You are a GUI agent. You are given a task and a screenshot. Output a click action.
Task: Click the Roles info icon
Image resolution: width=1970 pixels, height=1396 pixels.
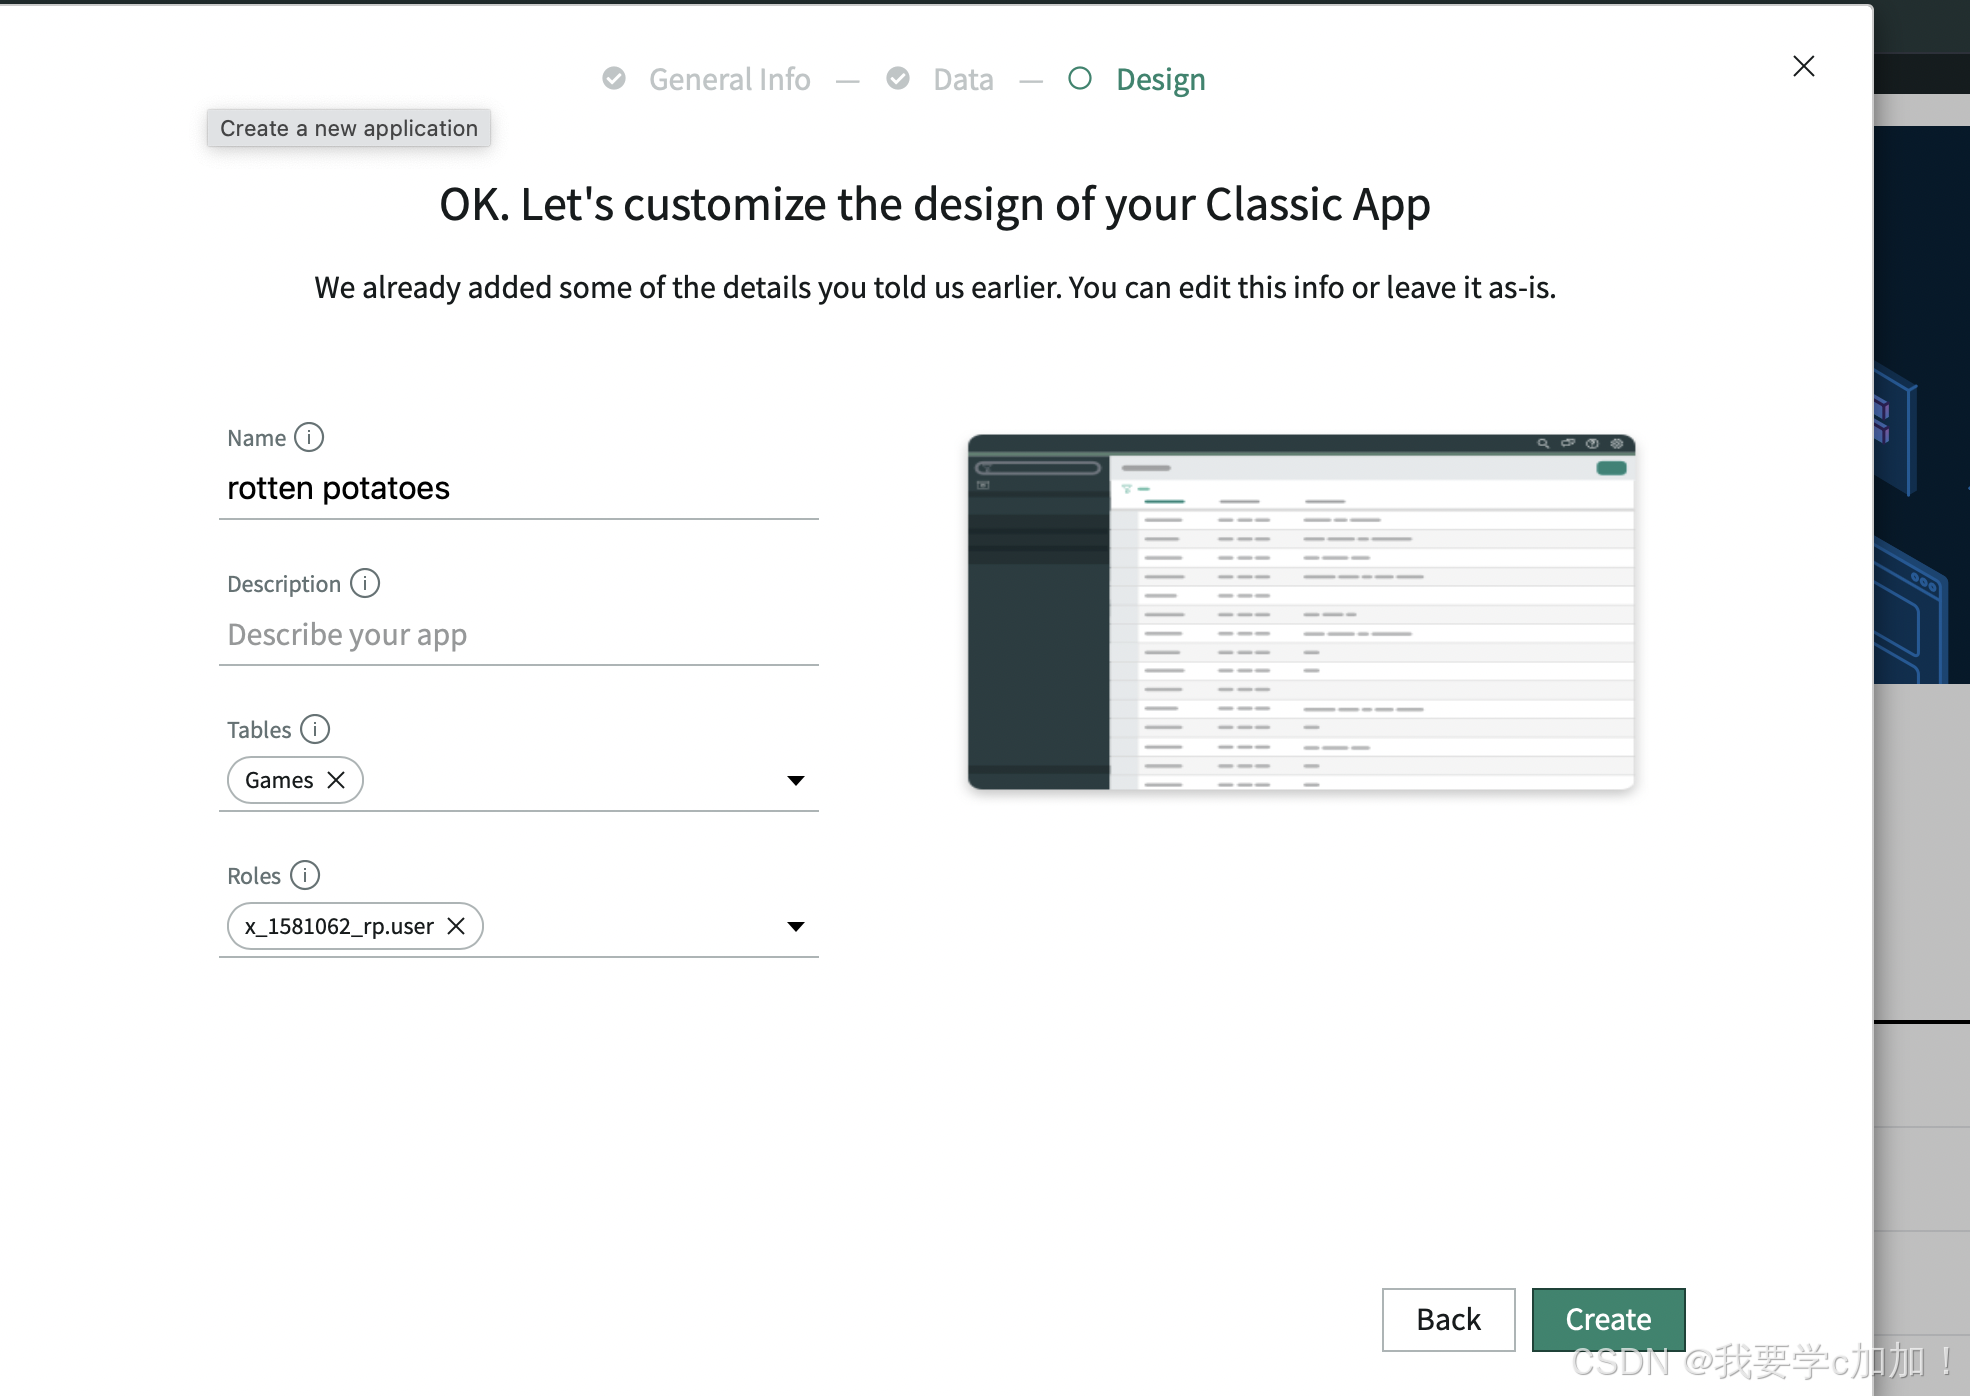pyautogui.click(x=305, y=875)
